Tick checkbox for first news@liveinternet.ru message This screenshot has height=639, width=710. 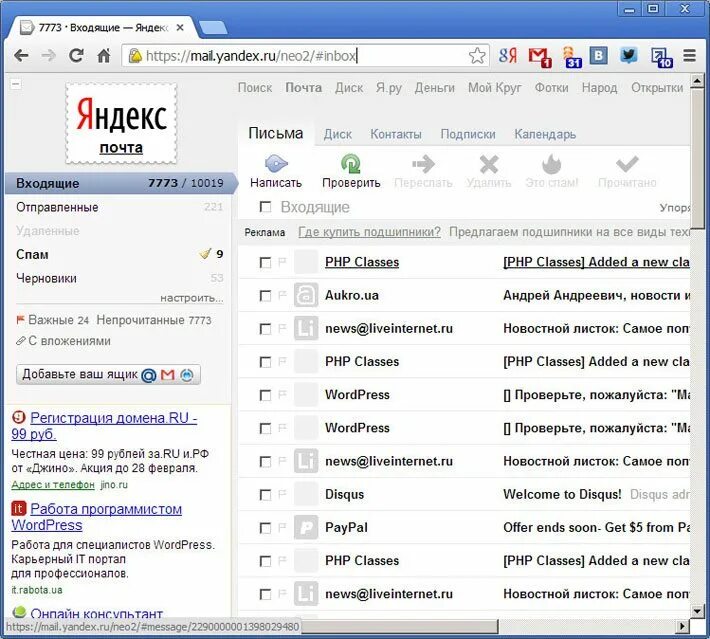[265, 329]
